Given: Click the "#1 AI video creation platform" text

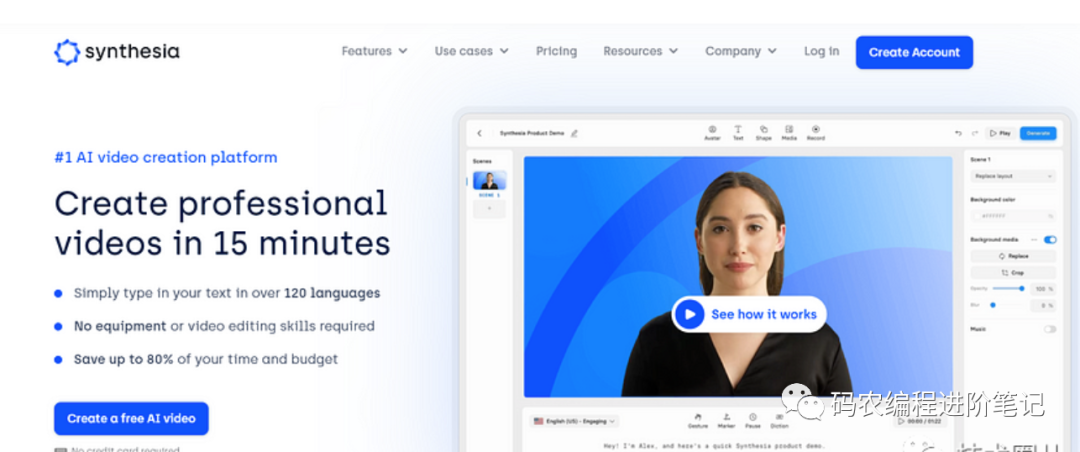Looking at the screenshot, I should point(165,157).
